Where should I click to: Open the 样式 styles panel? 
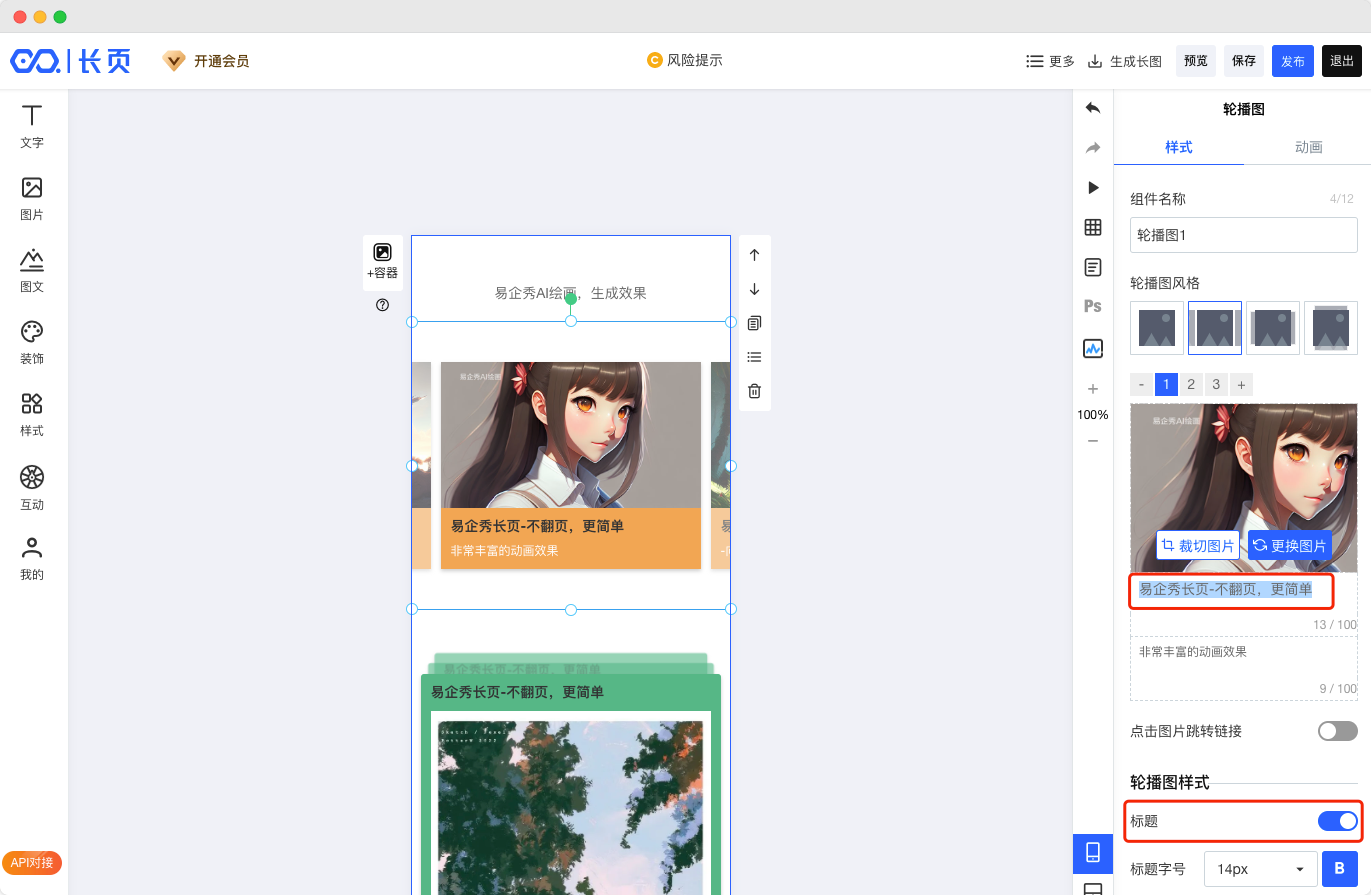[x=32, y=414]
